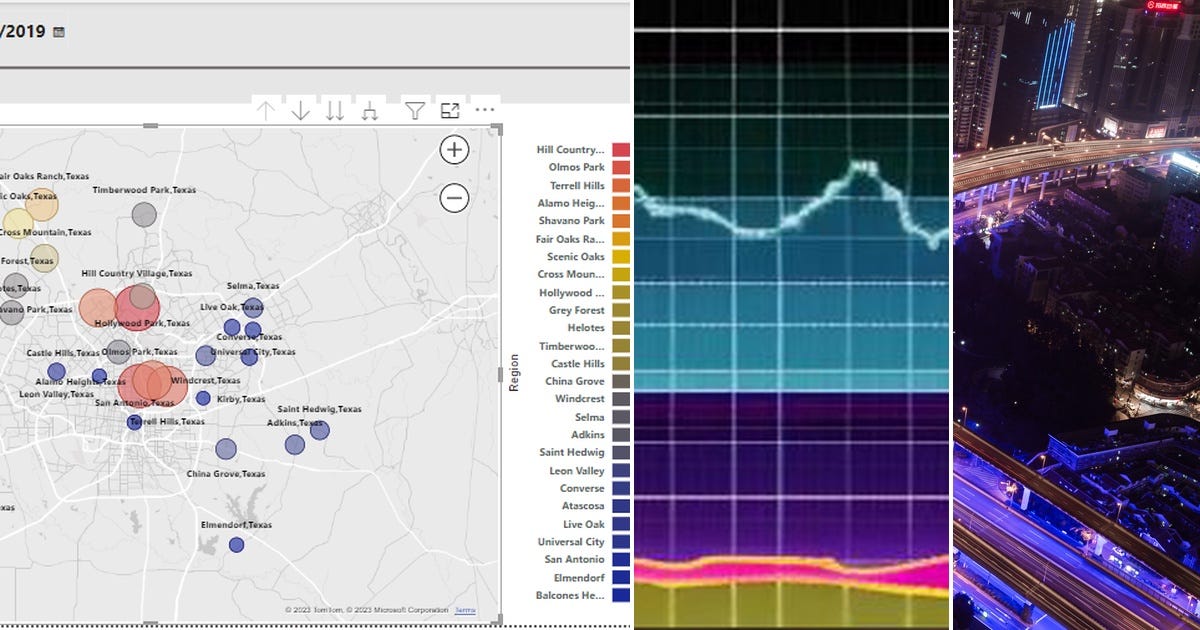1200x630 pixels.
Task: Select the Selma blue map bubble
Action: tap(253, 307)
